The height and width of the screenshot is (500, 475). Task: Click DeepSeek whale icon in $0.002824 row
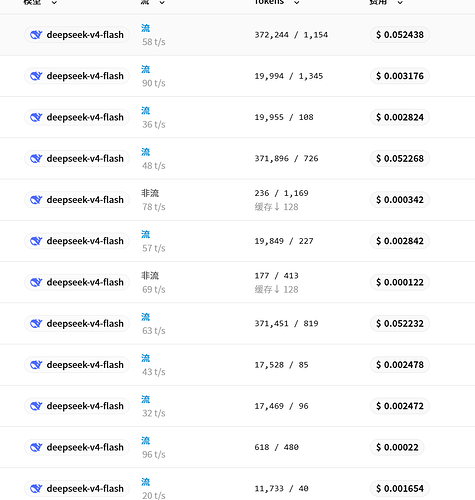(x=36, y=117)
